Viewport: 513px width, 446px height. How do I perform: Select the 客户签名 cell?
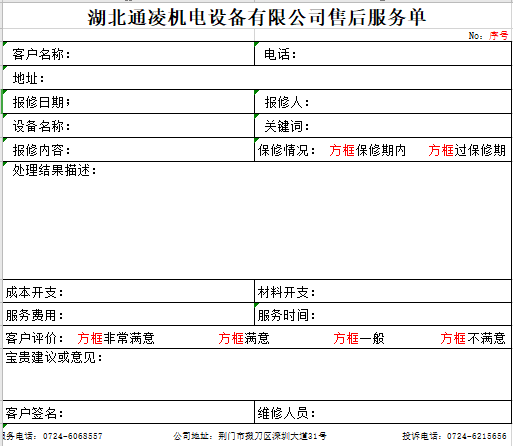click(128, 413)
